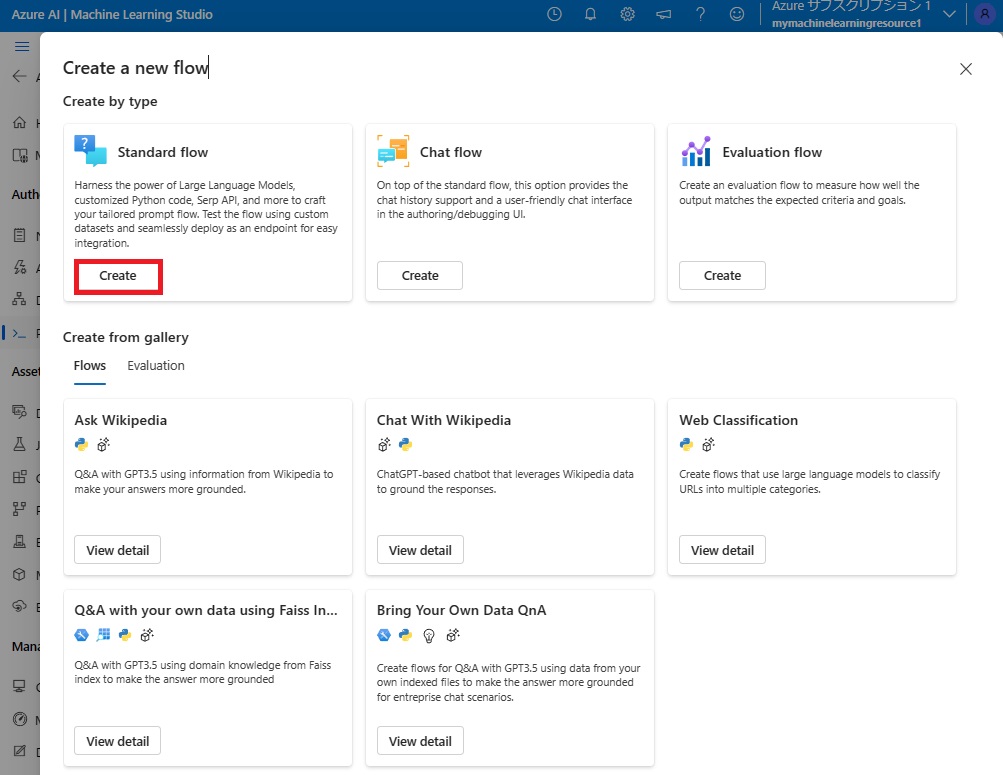Open the settings gear in header

pyautogui.click(x=628, y=14)
